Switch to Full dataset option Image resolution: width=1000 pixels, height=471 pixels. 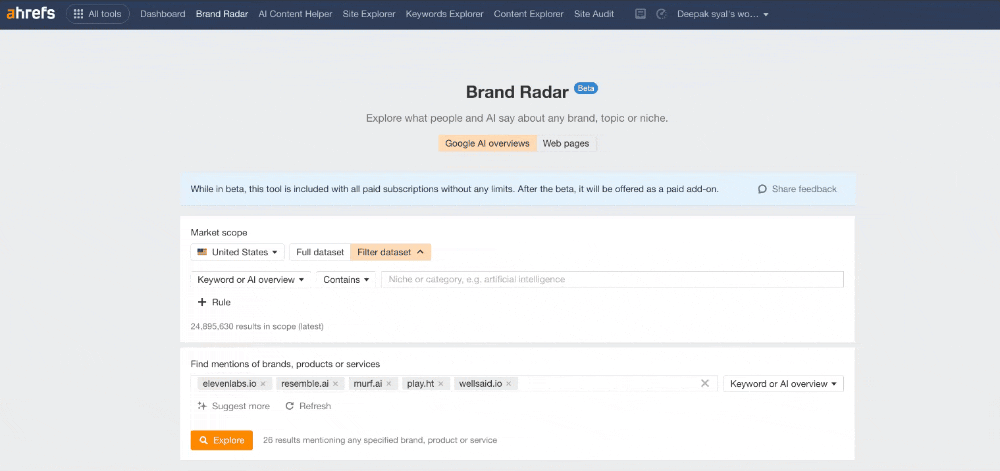pyautogui.click(x=320, y=252)
